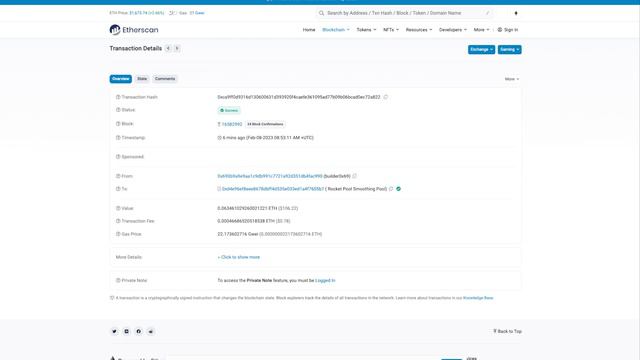The width and height of the screenshot is (640, 360).
Task: Open the Rocket Pool Smoothing Pool address link
Action: coord(273,189)
